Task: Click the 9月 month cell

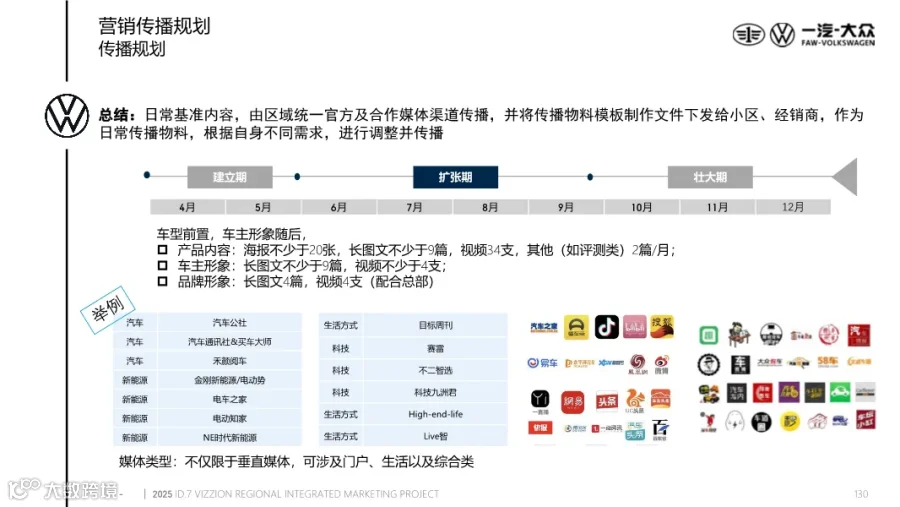Action: pos(566,207)
